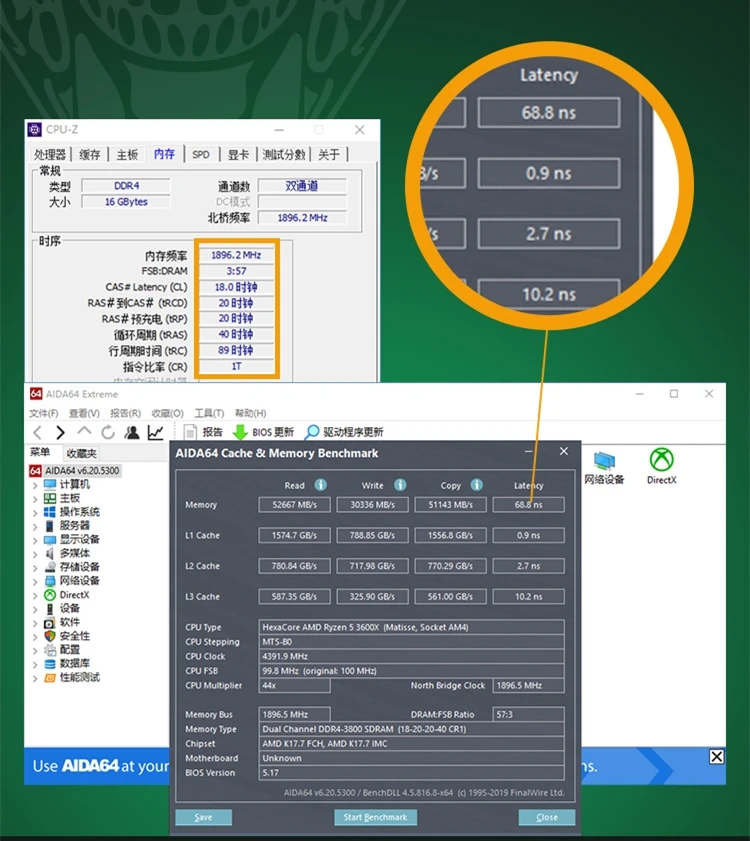Select DirectX in the AIDA64 tree

67,594
